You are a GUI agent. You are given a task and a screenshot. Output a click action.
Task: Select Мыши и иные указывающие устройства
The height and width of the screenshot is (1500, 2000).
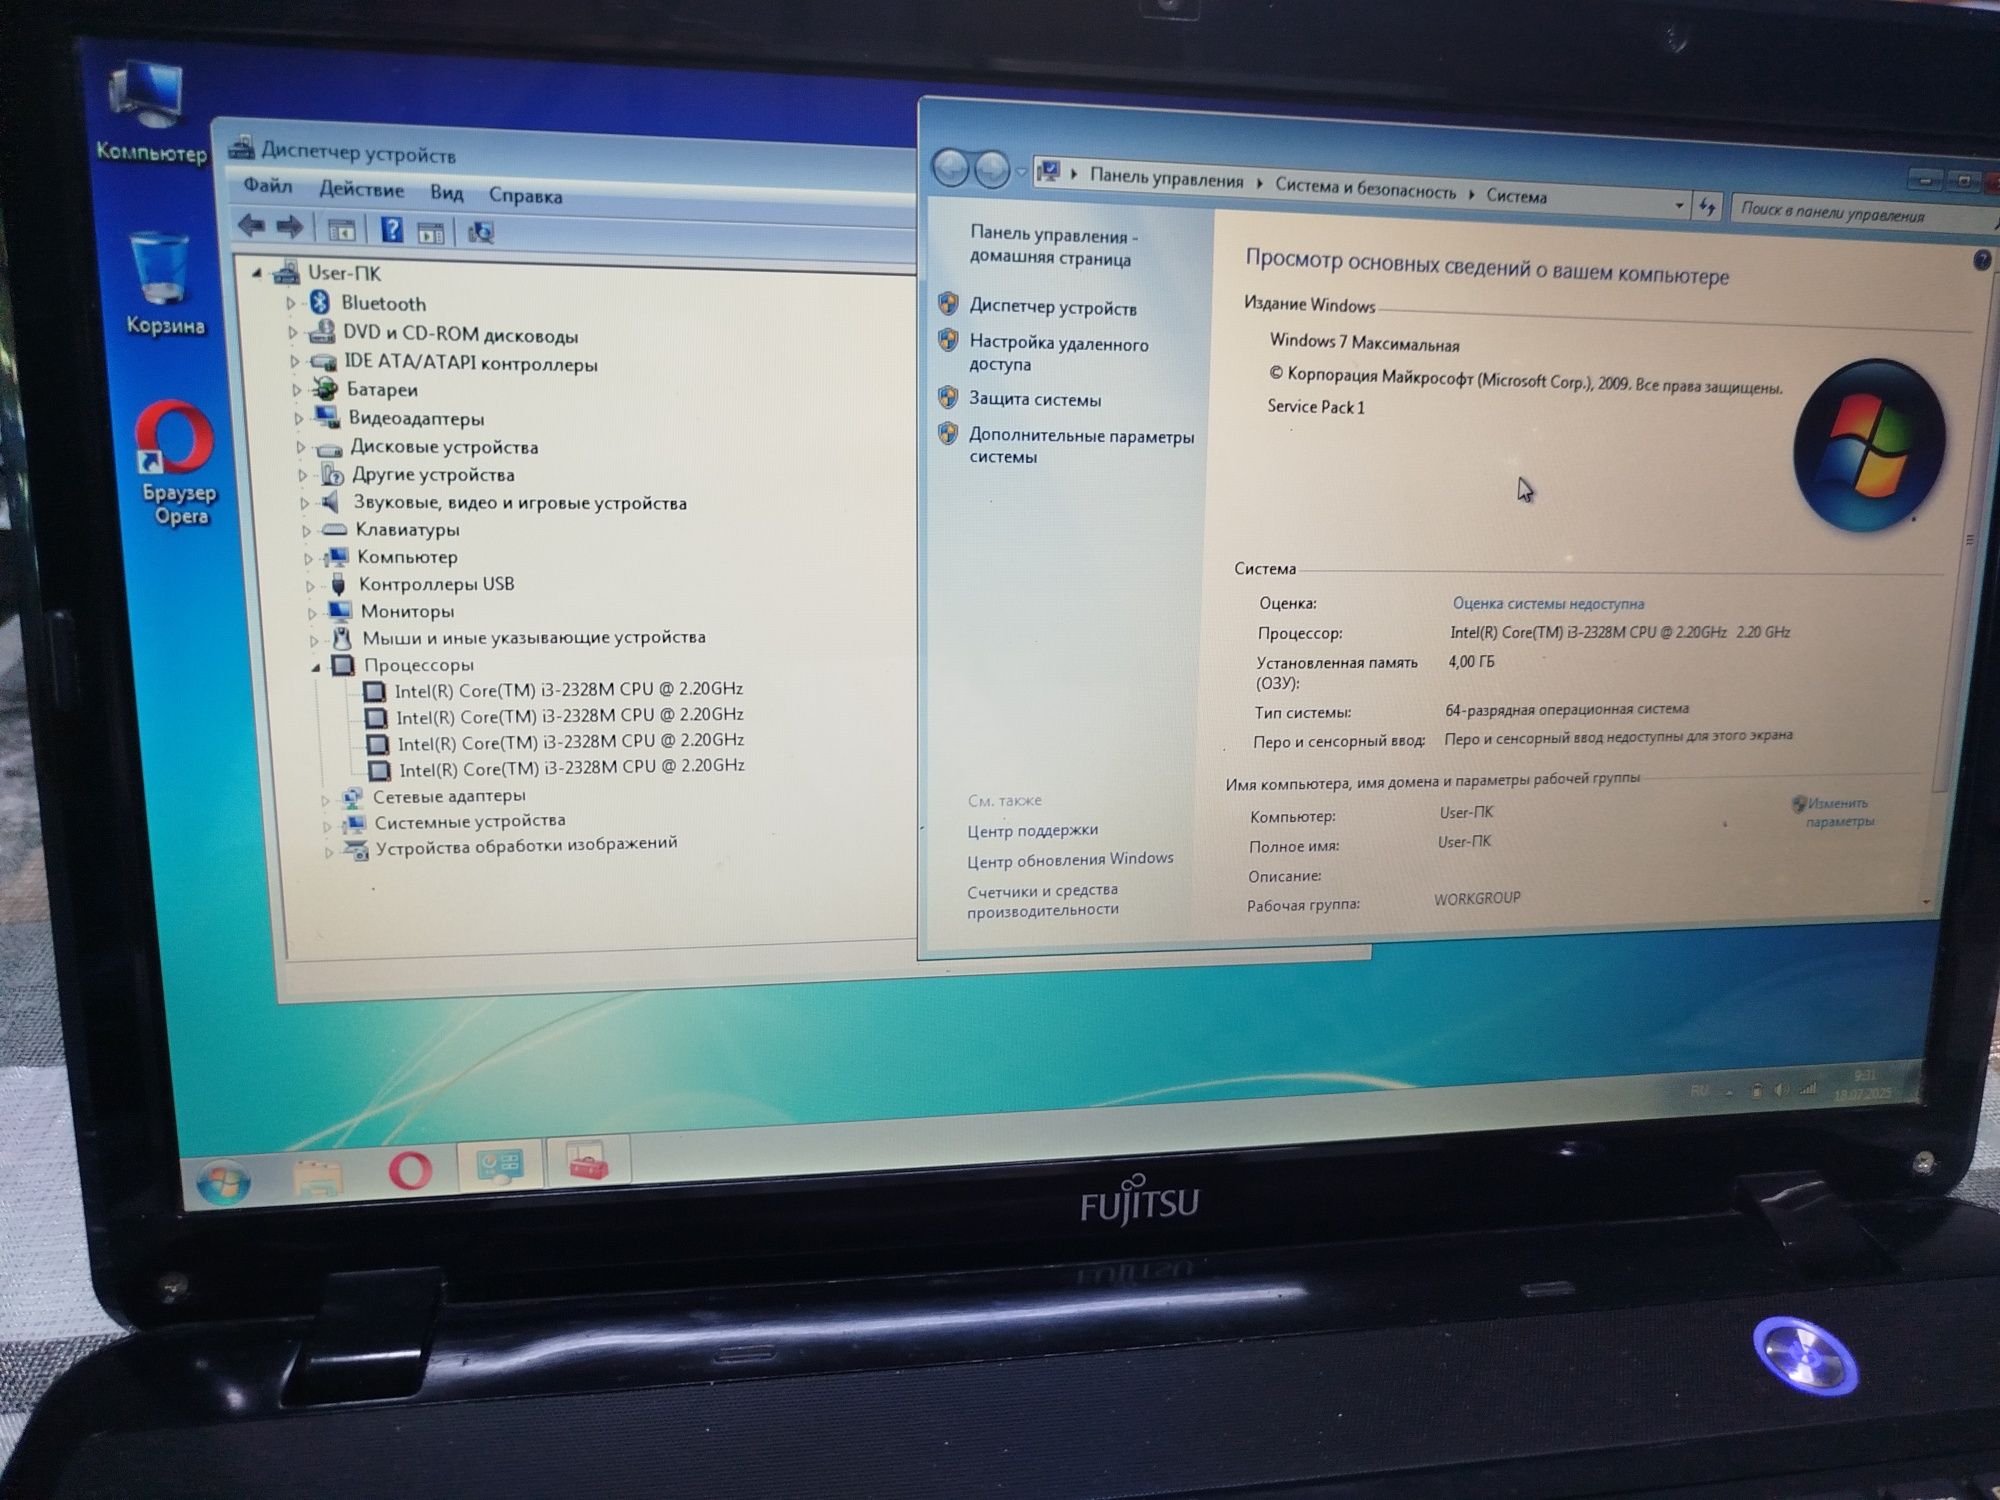534,637
